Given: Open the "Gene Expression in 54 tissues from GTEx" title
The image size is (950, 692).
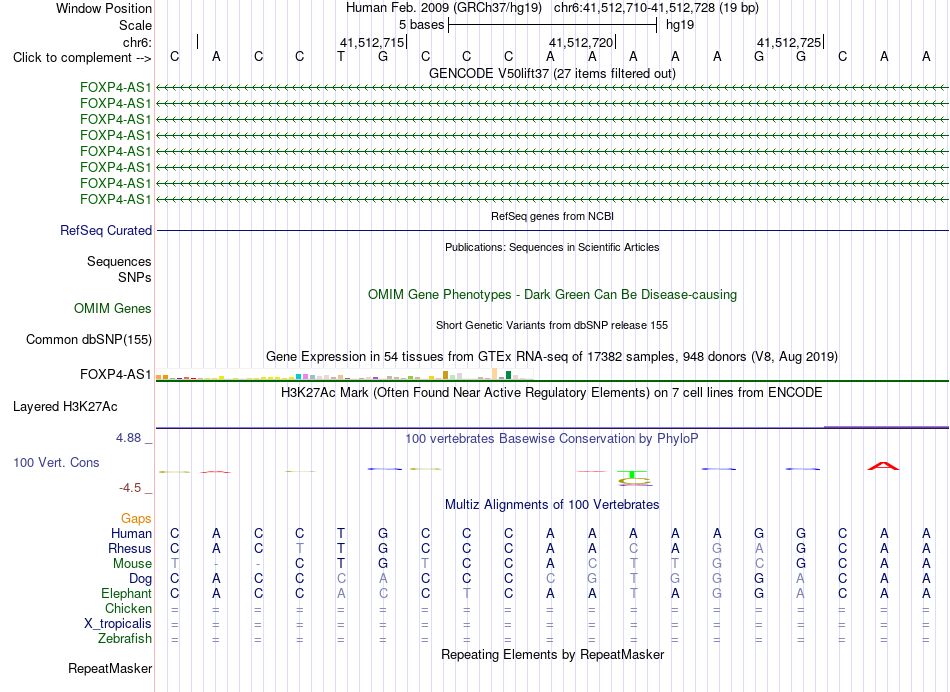Looking at the screenshot, I should pyautogui.click(x=552, y=356).
